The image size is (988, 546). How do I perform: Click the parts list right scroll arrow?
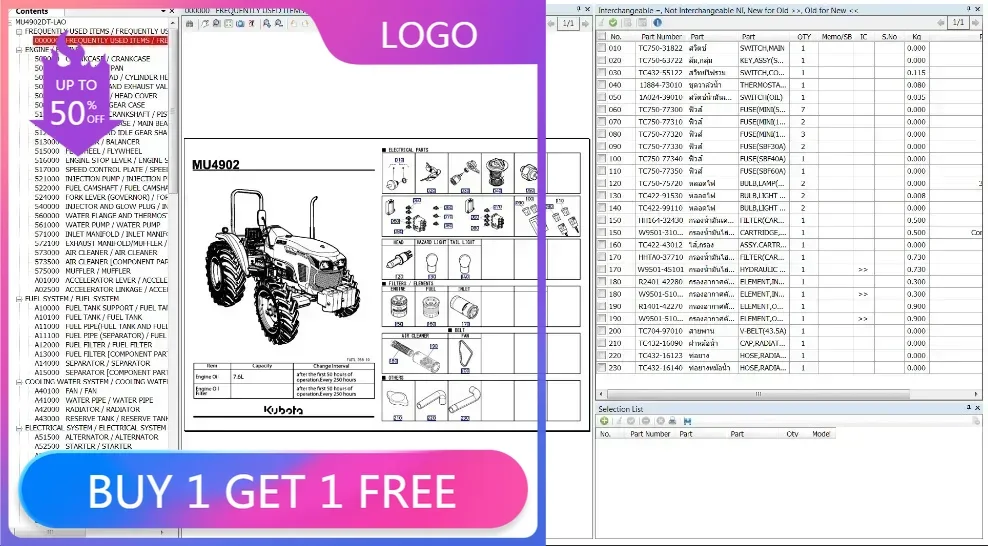pos(976,394)
